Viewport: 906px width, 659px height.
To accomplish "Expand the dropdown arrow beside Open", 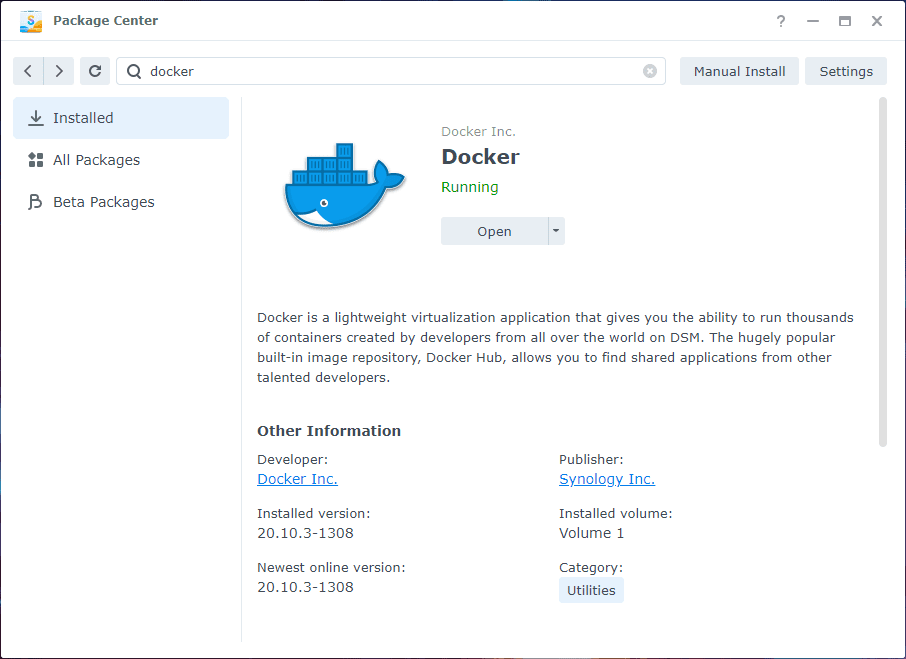I will coord(557,231).
